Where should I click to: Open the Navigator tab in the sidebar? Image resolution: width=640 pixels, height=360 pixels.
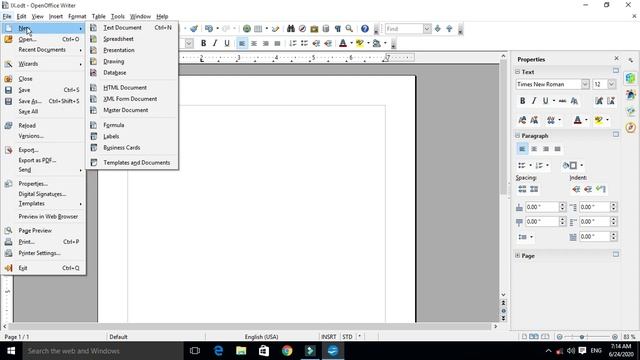point(631,127)
